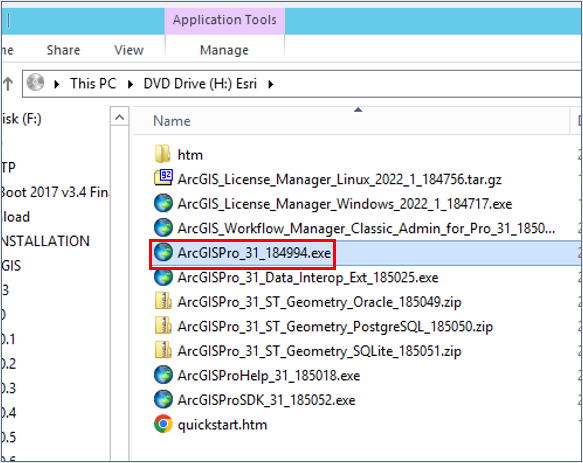Select ArcGISProSDK_31_185052.exe file name

tap(267, 400)
